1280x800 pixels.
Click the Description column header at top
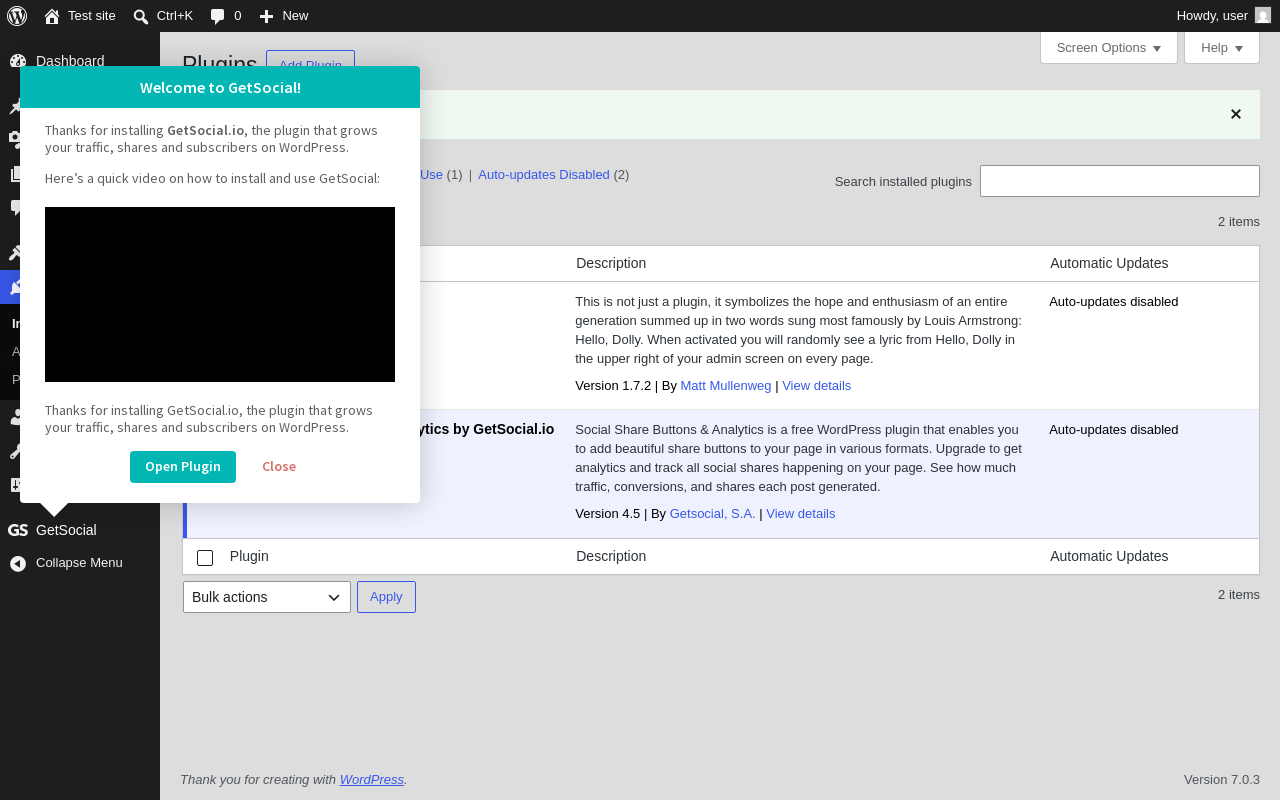(x=611, y=263)
